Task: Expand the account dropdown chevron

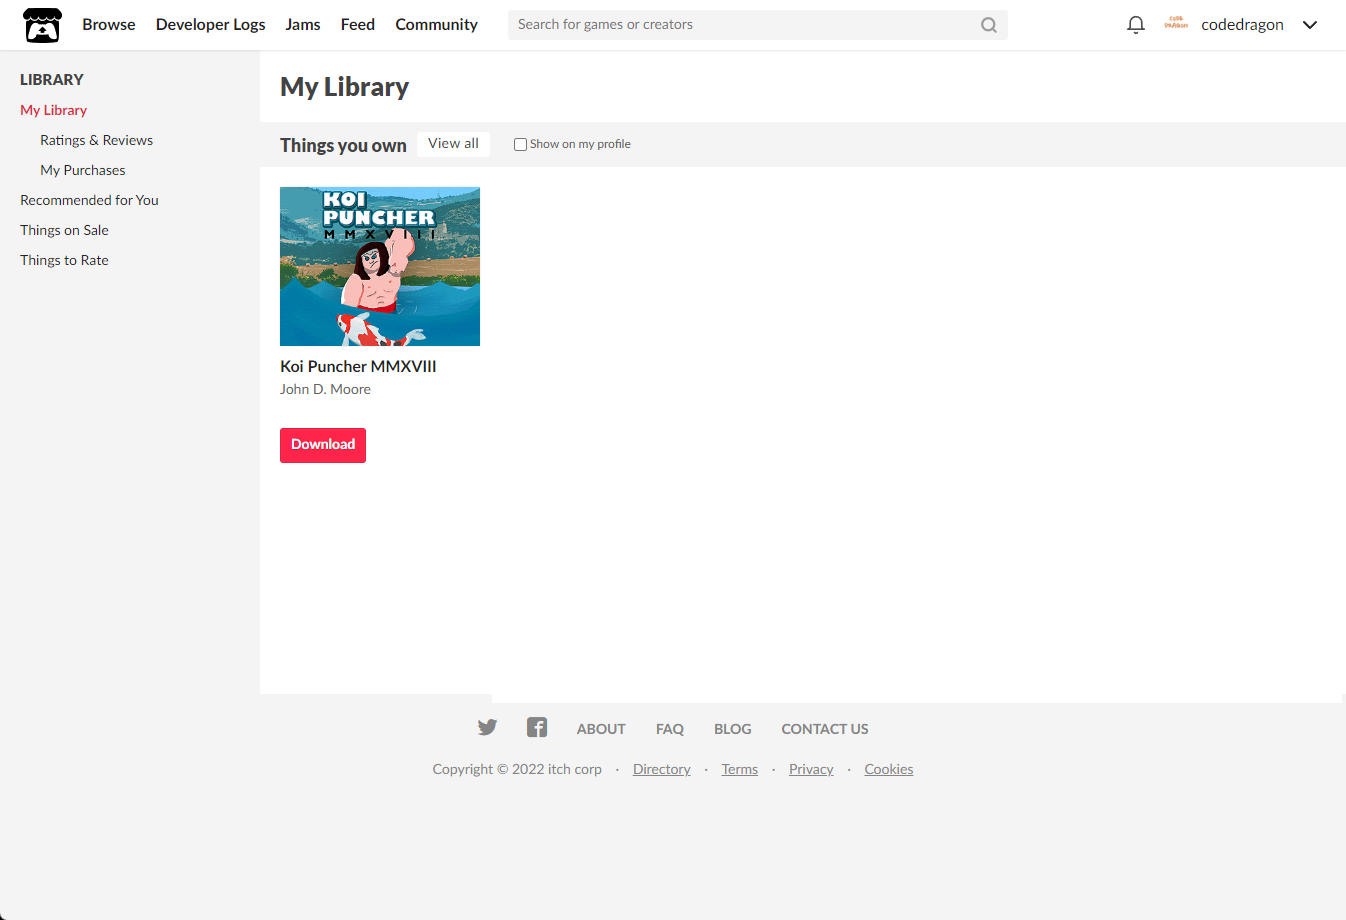Action: [1310, 25]
